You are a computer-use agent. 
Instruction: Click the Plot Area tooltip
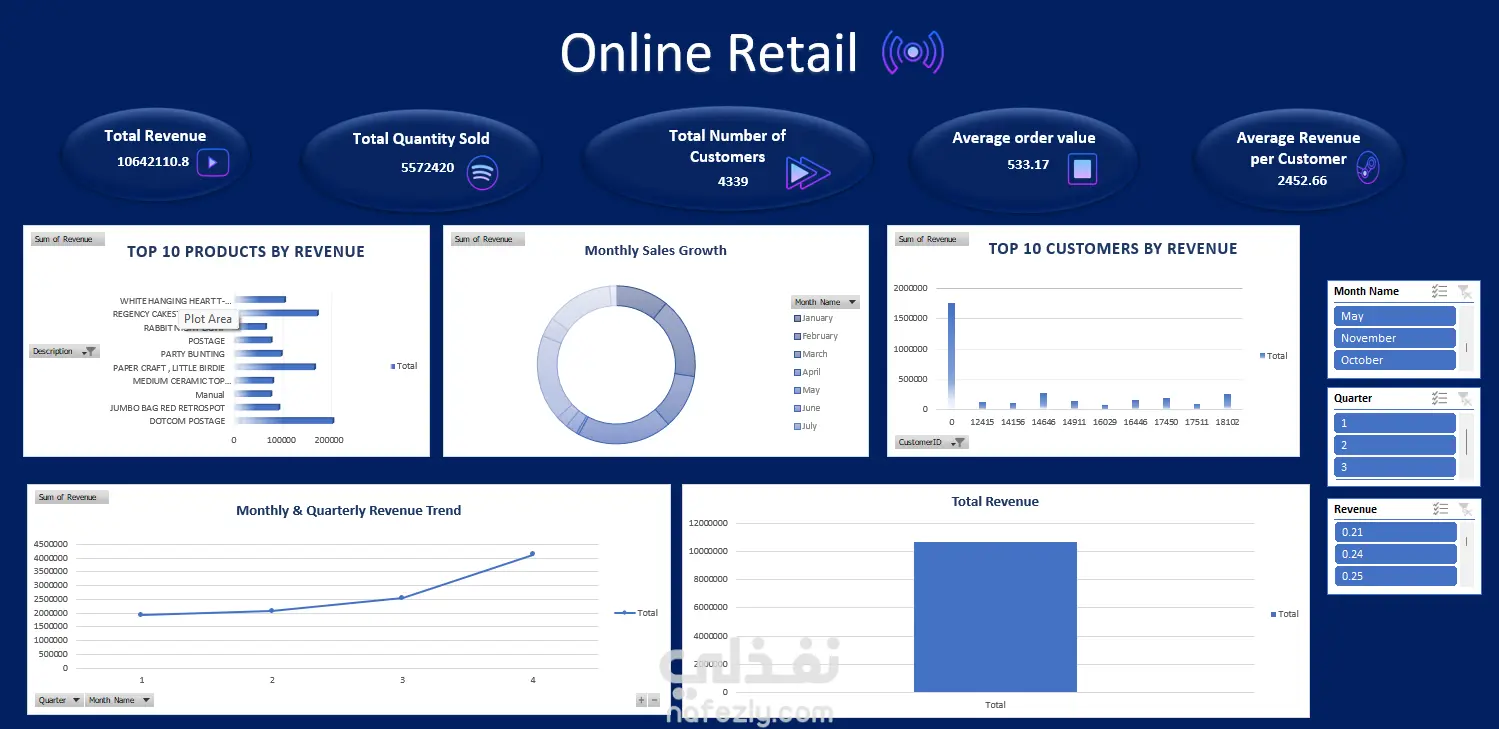click(208, 319)
